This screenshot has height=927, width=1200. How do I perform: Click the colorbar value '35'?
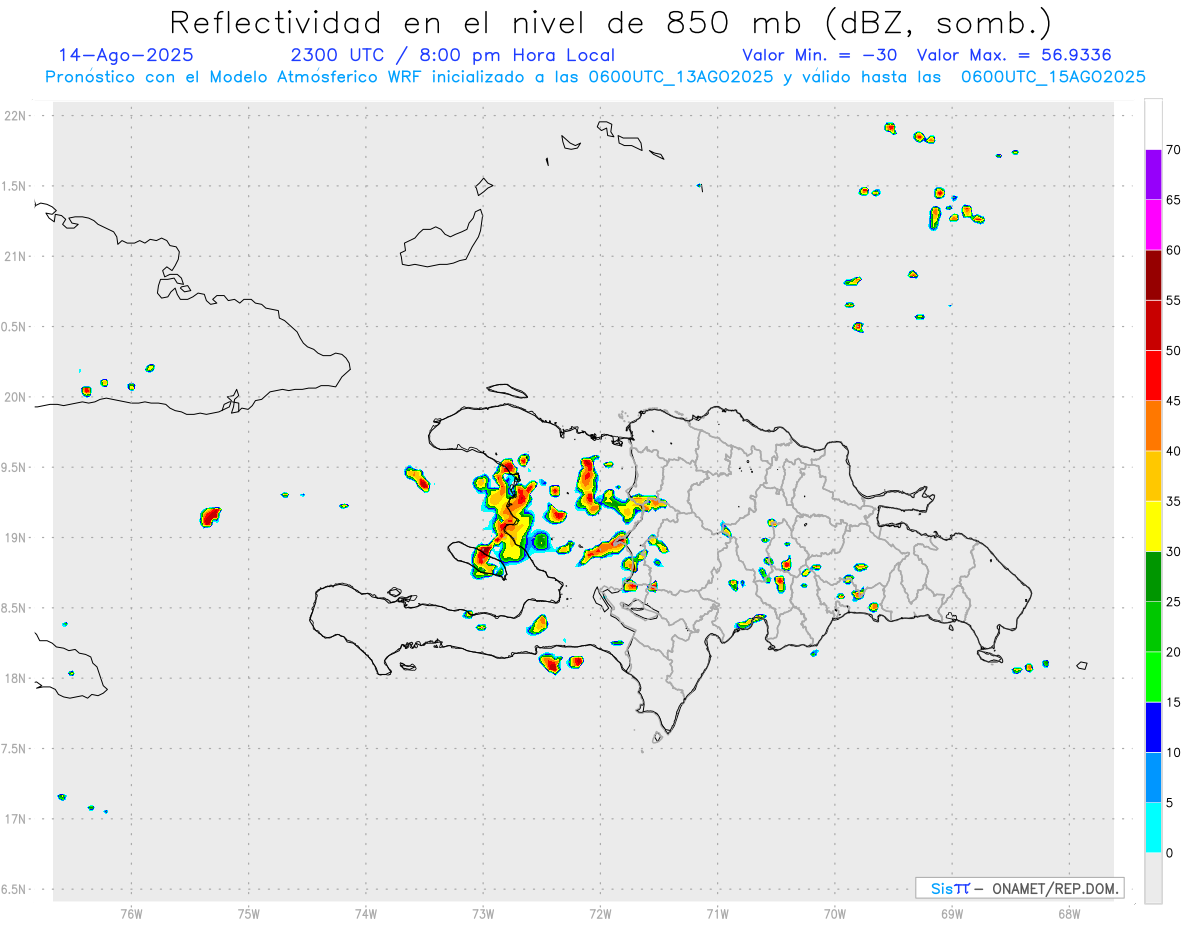[x=1174, y=501]
